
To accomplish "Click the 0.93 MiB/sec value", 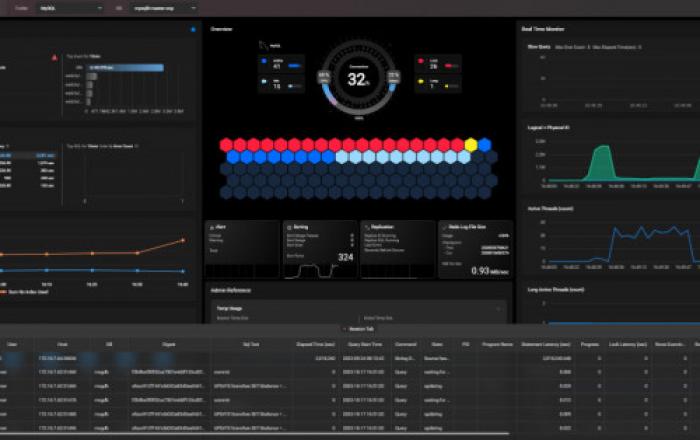I will click(x=490, y=270).
